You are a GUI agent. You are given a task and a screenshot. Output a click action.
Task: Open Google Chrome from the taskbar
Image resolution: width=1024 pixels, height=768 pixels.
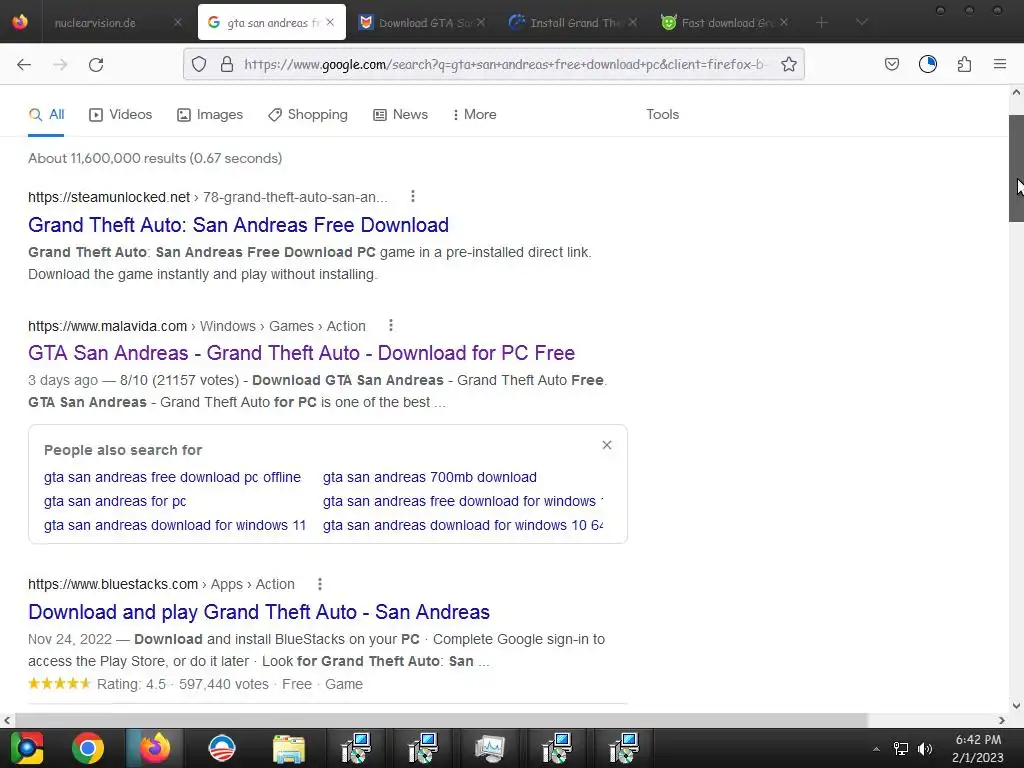pos(88,748)
